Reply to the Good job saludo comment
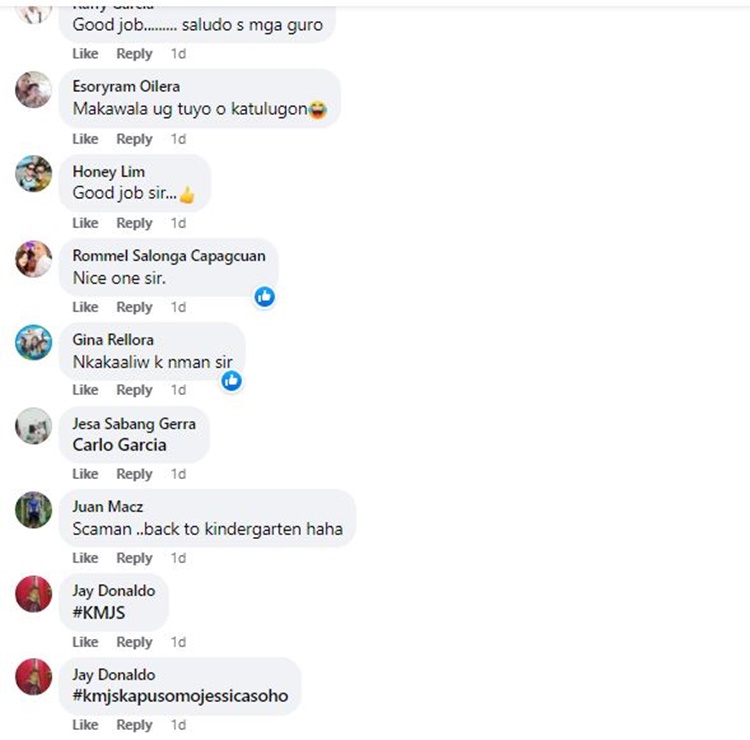 (x=134, y=54)
